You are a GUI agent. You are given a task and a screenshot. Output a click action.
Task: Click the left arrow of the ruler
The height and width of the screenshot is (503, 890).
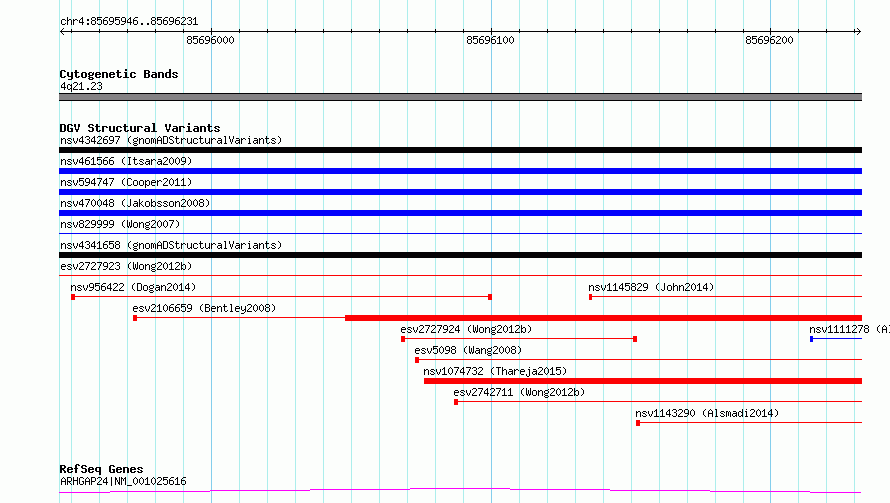click(63, 32)
